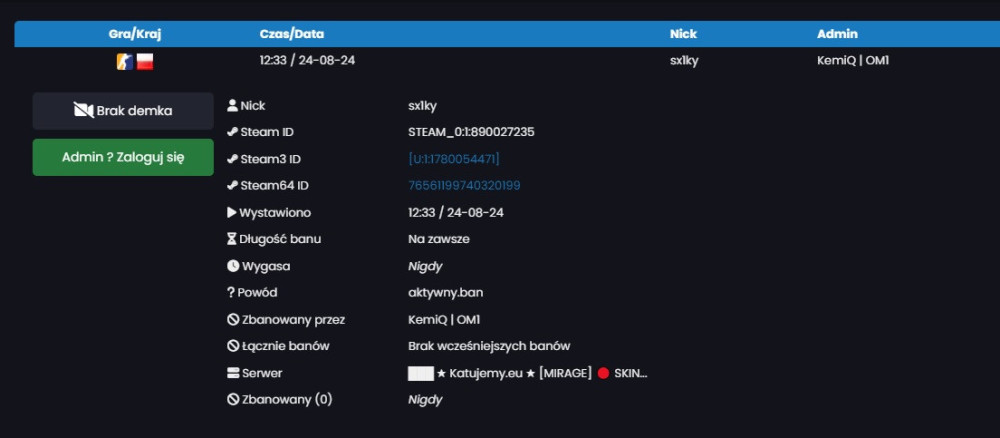The image size is (1000, 438).
Task: Click the Poland flag icon
Action: 145,62
